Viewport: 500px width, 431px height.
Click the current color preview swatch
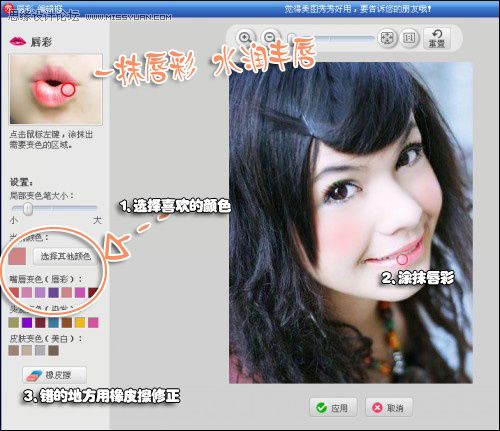tap(17, 256)
